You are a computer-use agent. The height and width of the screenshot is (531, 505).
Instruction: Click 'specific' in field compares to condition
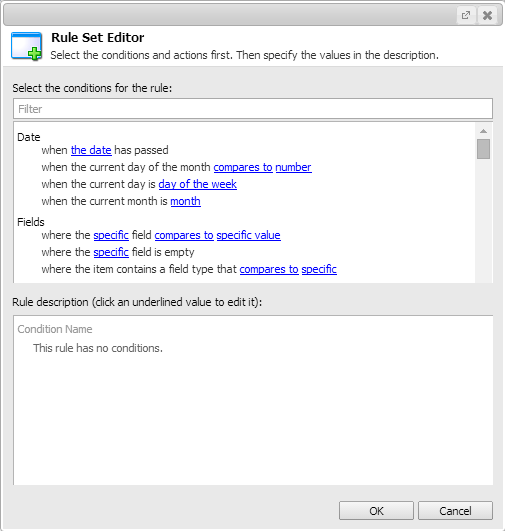pos(111,235)
